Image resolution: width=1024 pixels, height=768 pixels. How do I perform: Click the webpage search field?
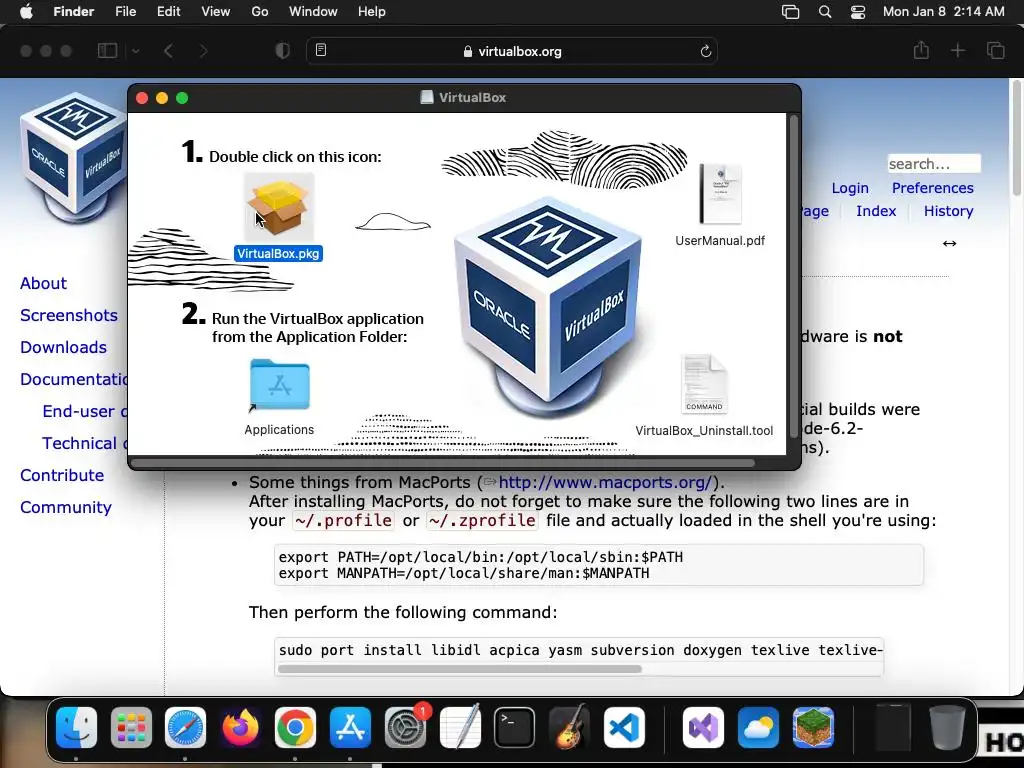934,163
